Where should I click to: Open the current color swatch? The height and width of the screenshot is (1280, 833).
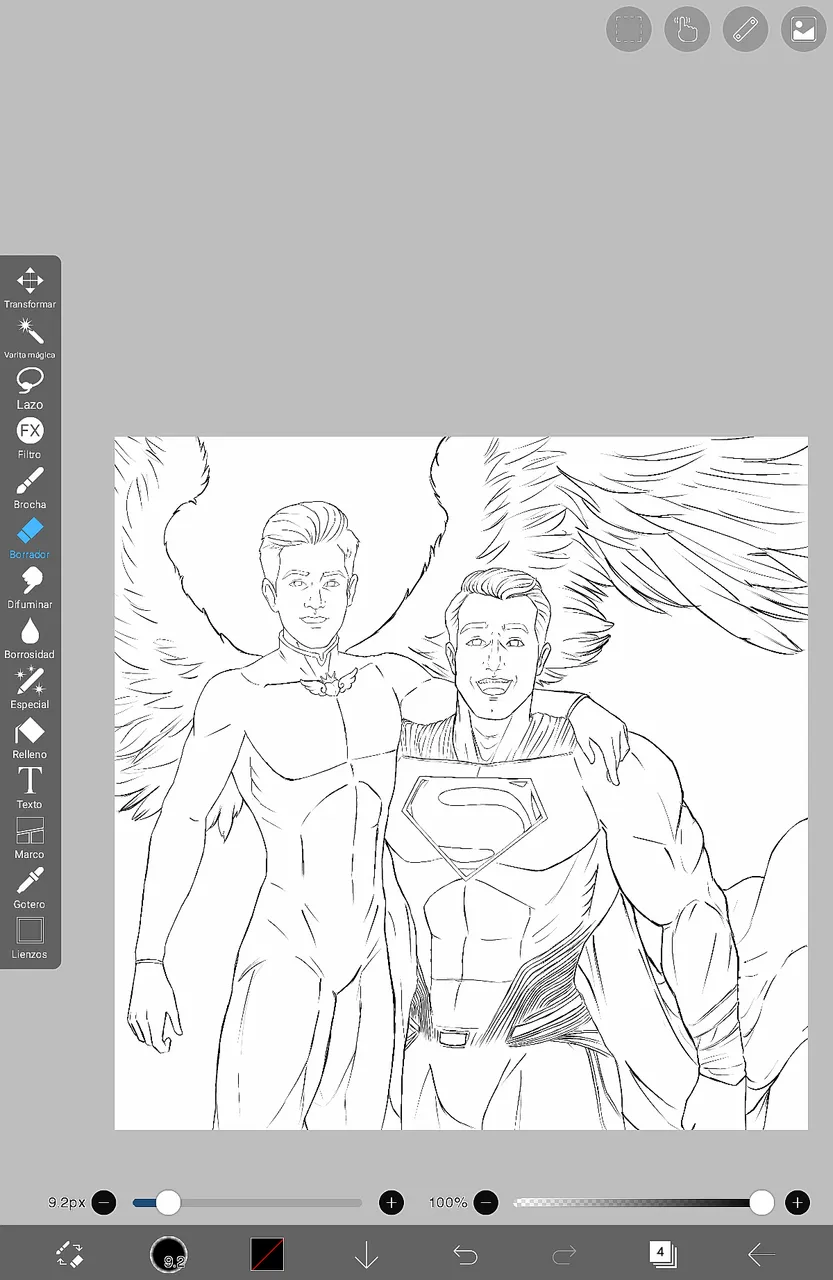(x=267, y=1254)
